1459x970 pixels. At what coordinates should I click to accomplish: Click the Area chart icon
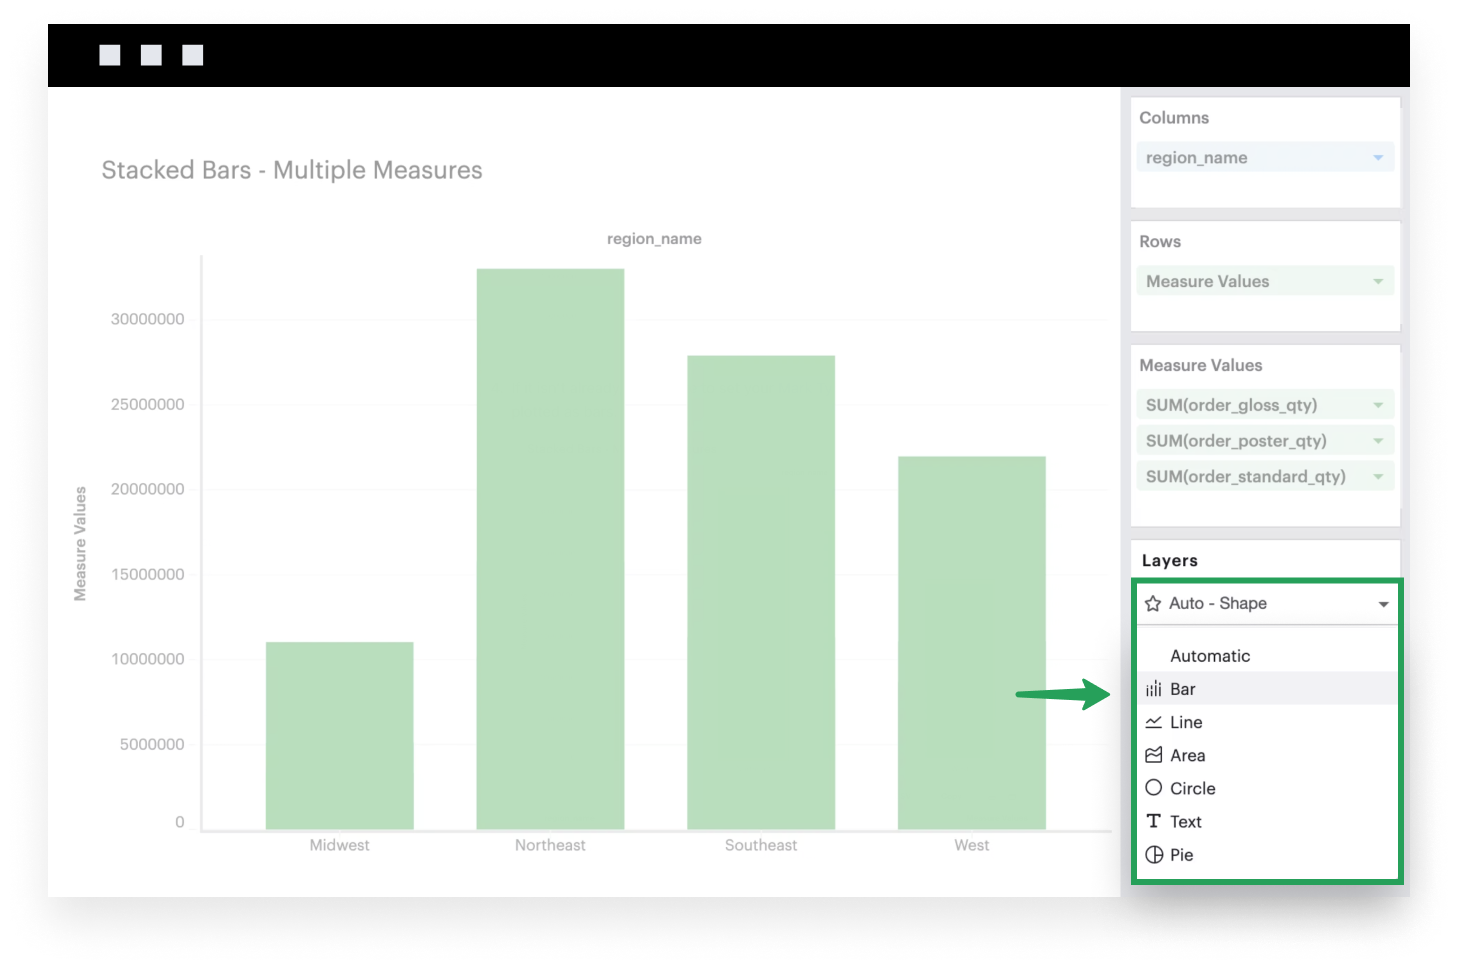pos(1154,755)
